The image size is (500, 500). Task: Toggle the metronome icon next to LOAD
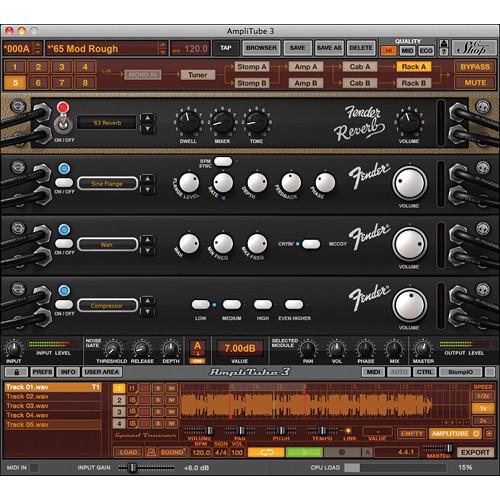coord(151,452)
